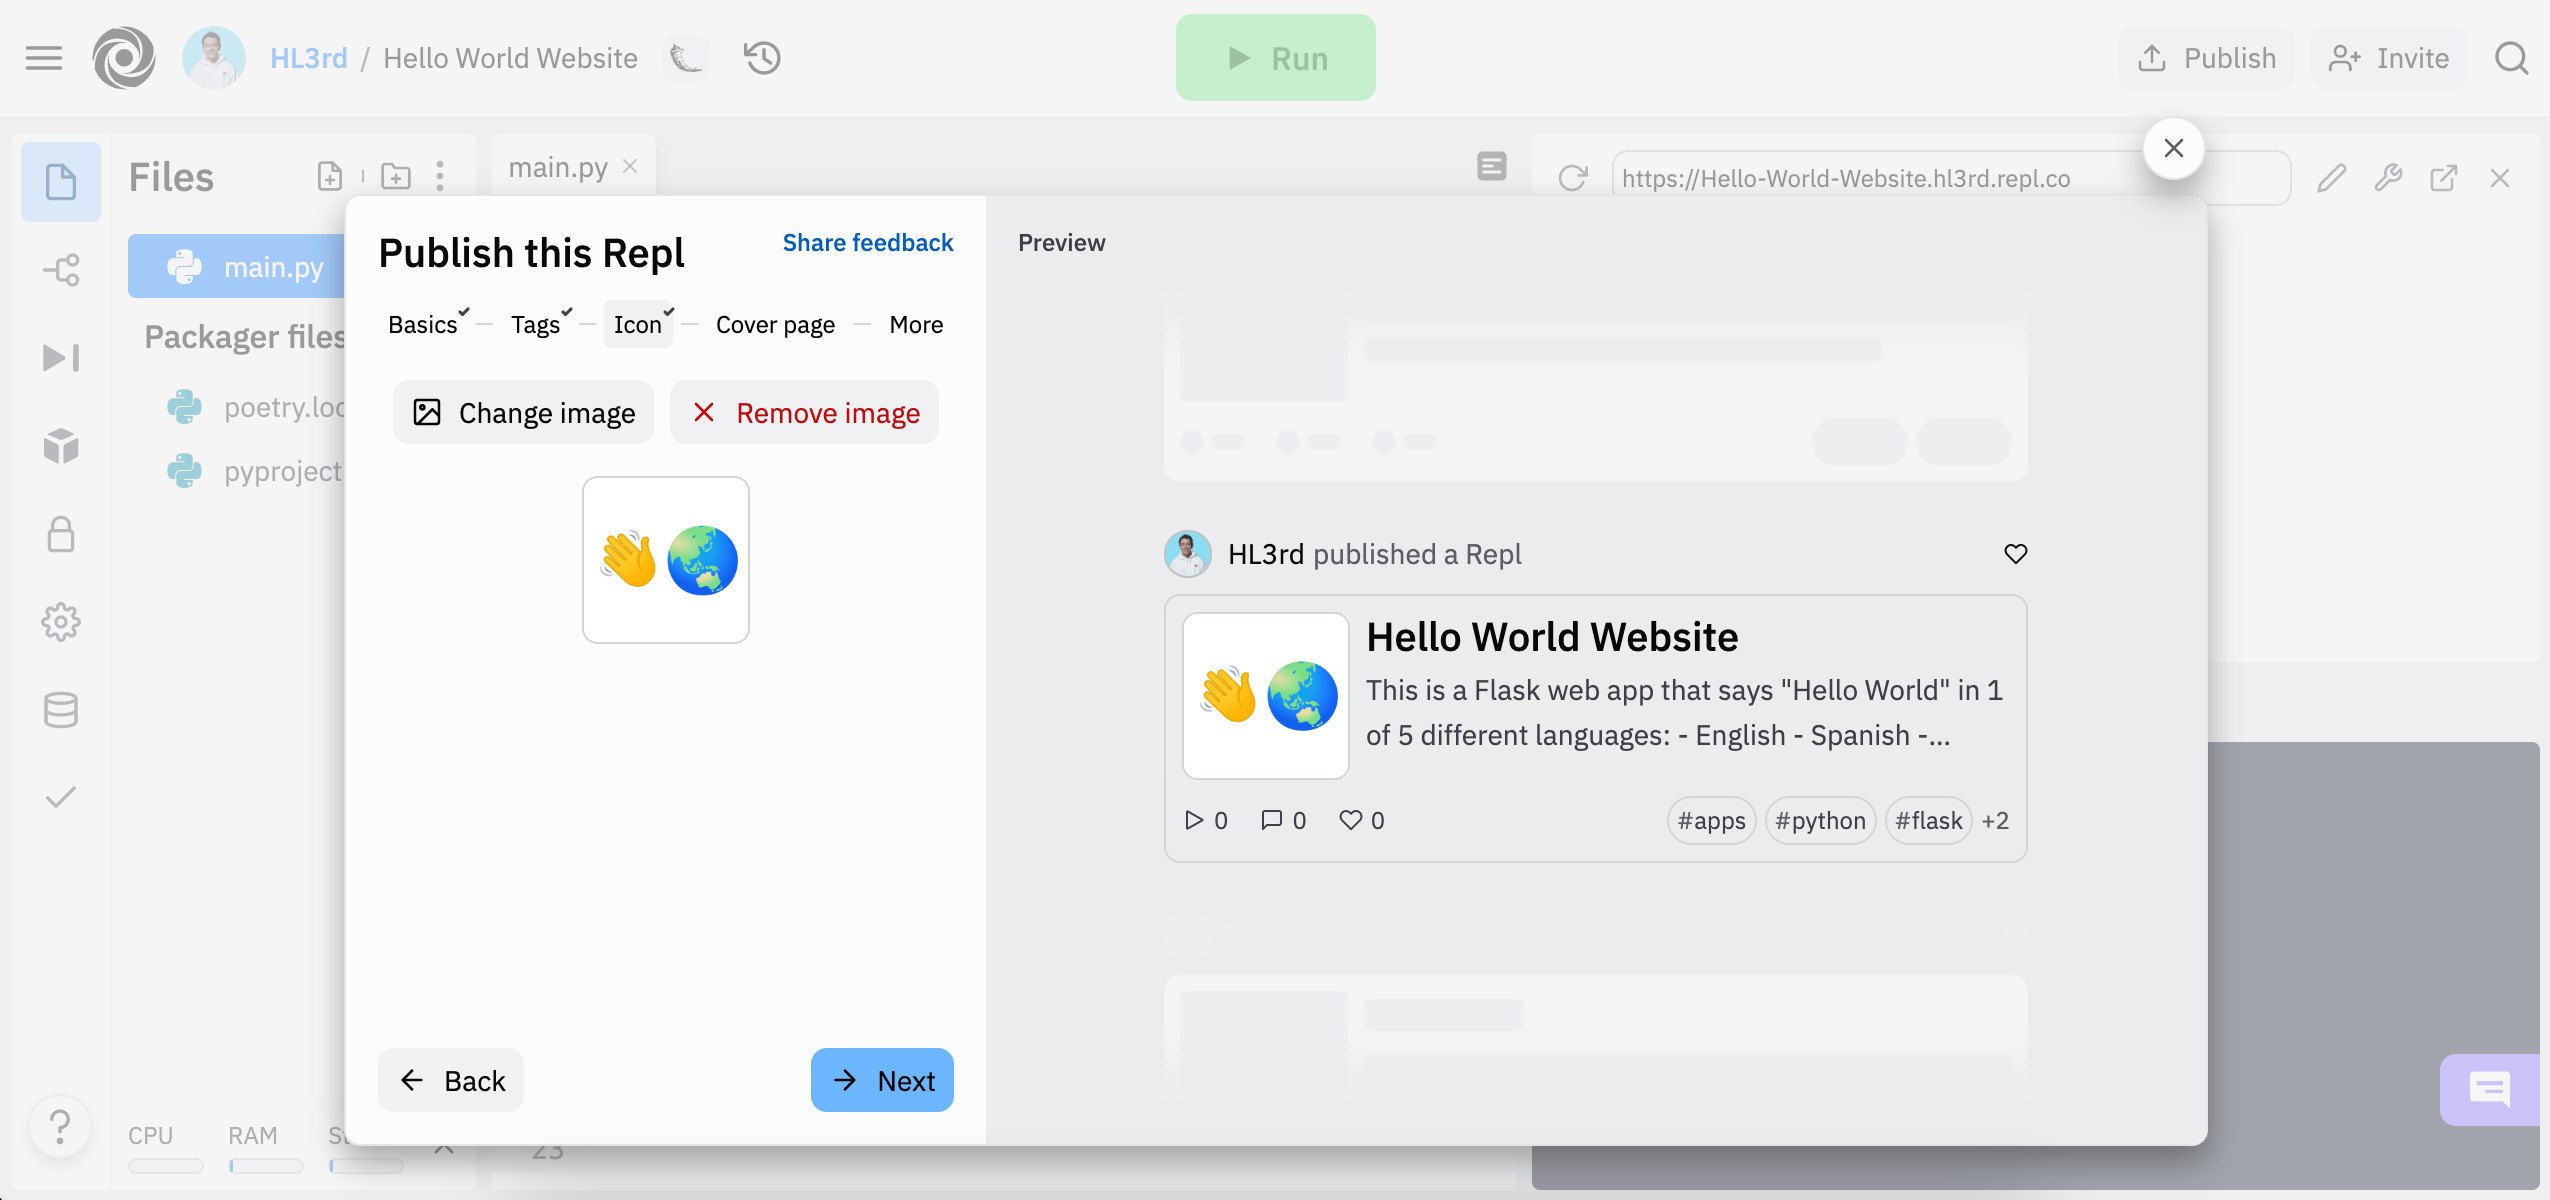Screen dimensions: 2550x1200
Task: Open the search magnifier icon
Action: (2511, 58)
